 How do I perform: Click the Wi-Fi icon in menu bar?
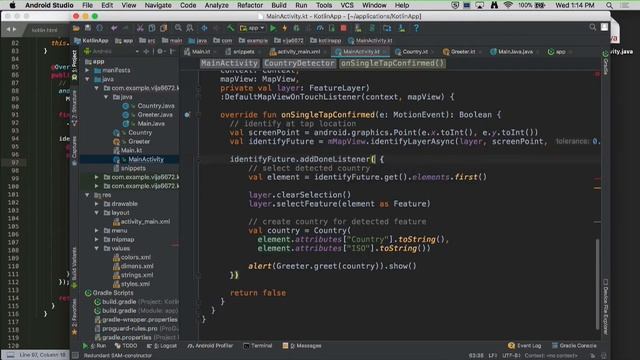pyautogui.click(x=508, y=5)
